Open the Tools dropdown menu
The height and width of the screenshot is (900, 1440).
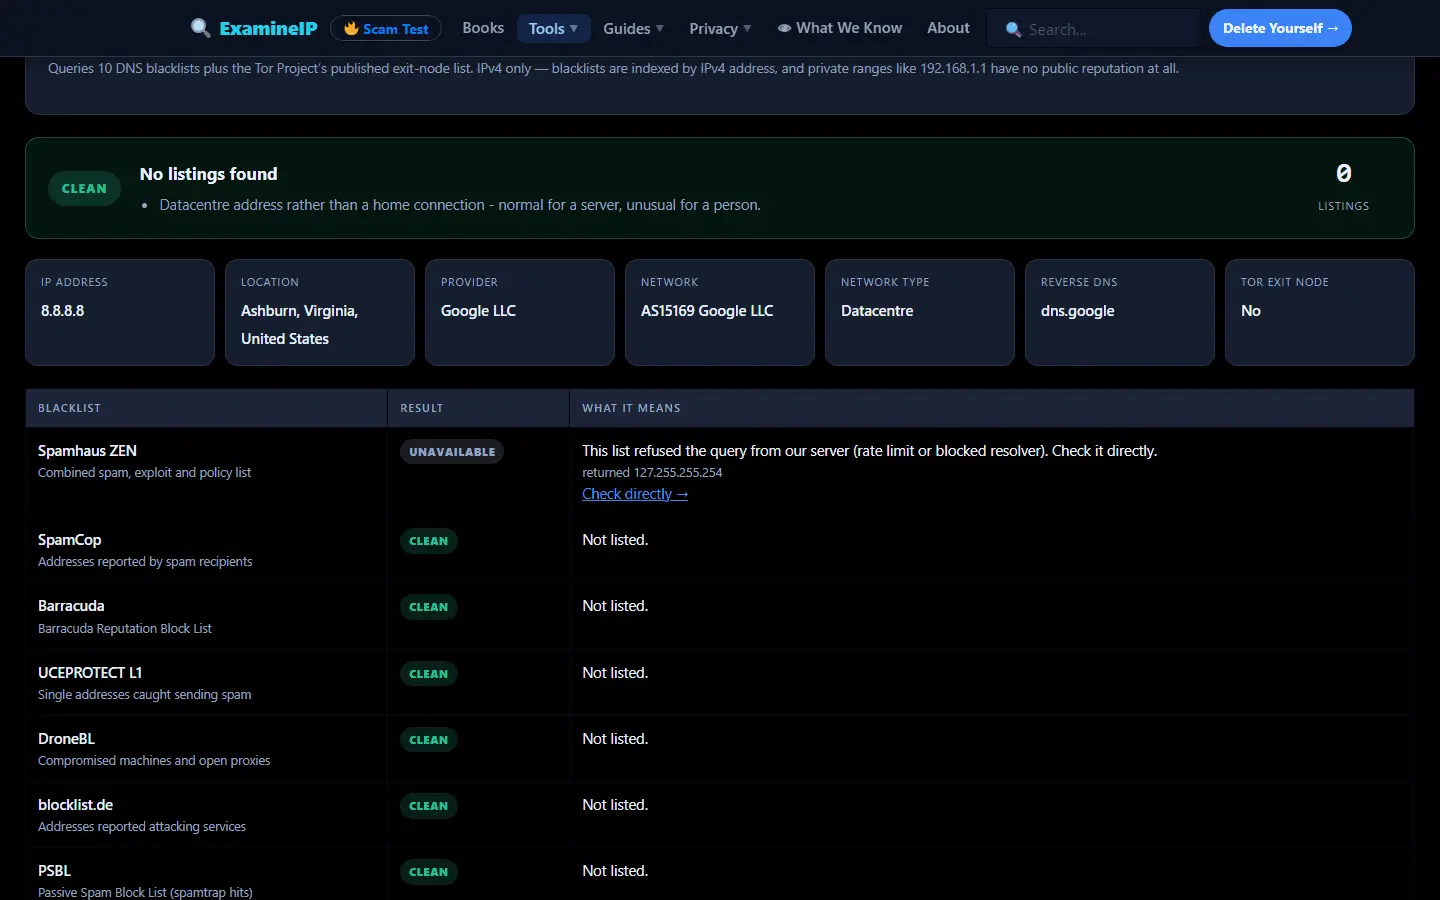click(553, 28)
